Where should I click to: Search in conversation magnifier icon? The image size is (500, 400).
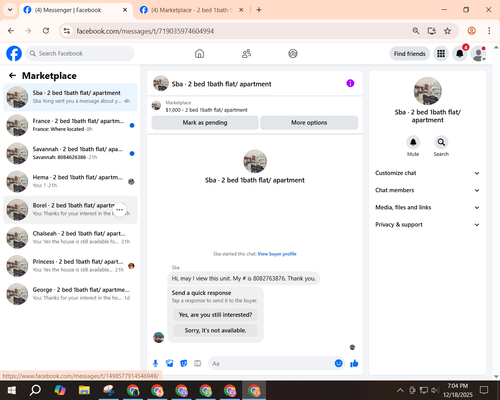pos(441,142)
